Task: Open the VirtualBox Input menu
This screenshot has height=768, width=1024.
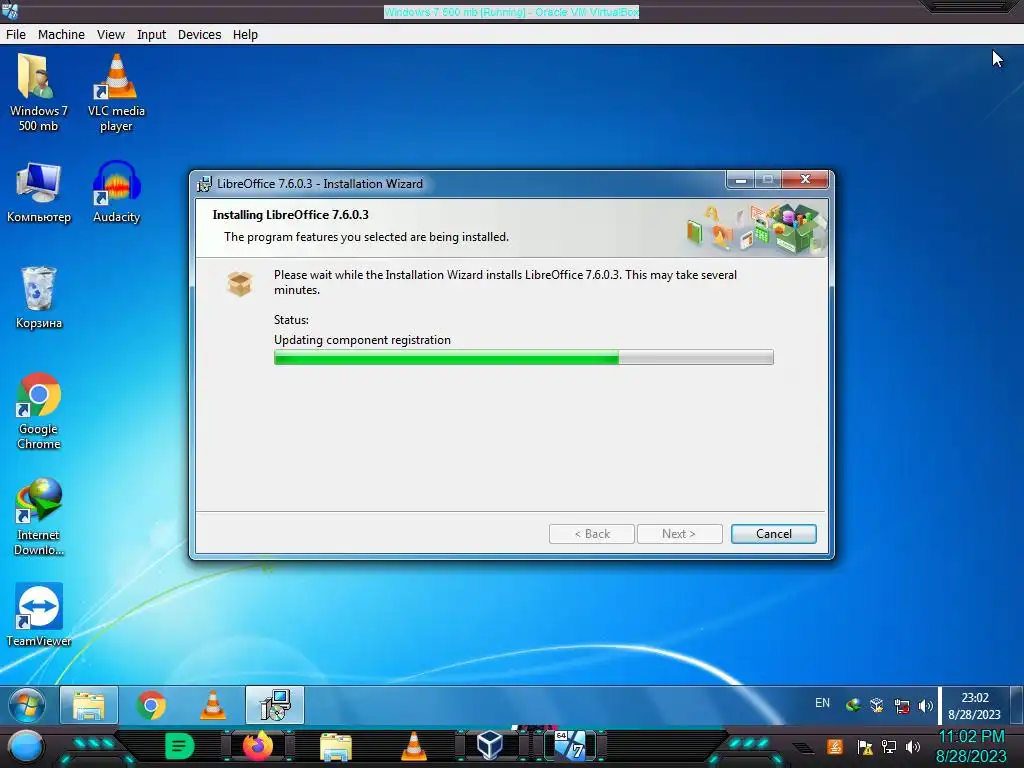Action: [x=151, y=35]
